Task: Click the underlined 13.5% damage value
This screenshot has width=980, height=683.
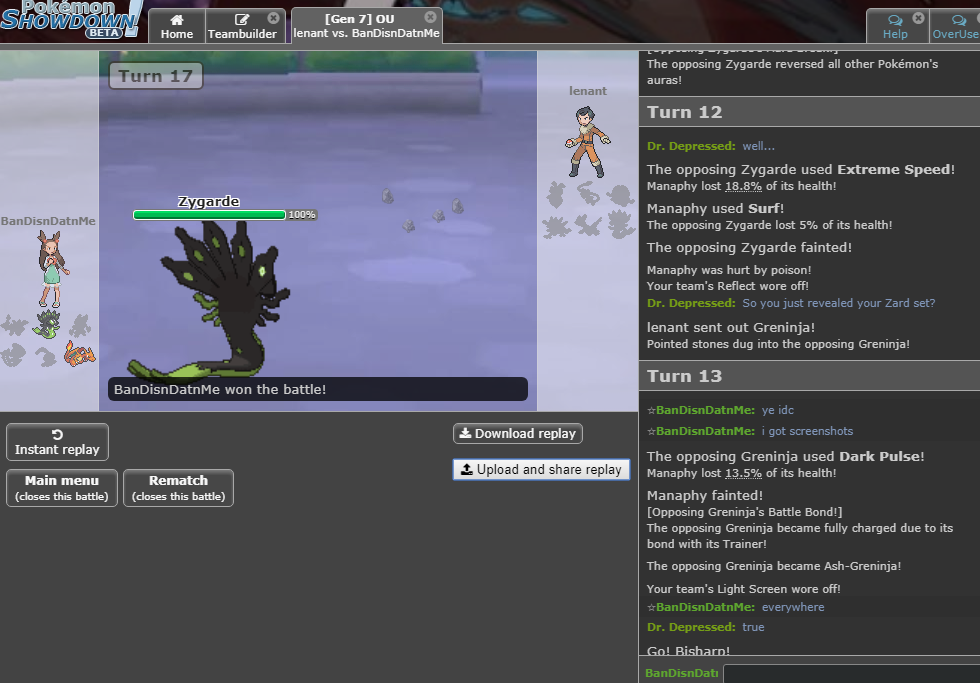Action: click(743, 473)
